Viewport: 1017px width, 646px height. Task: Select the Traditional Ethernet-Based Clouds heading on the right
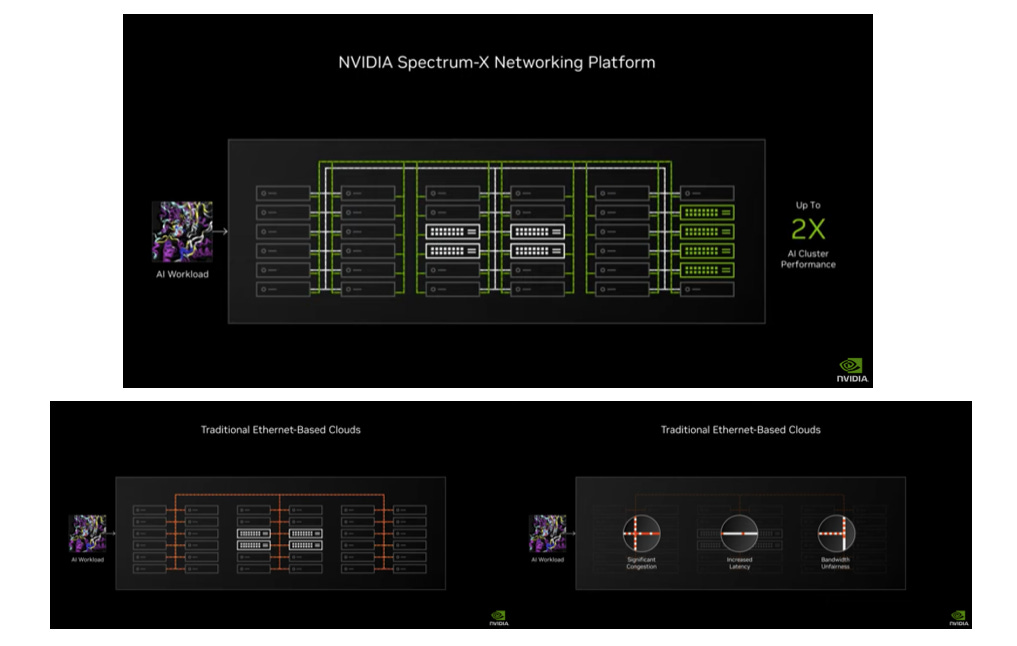coord(739,429)
